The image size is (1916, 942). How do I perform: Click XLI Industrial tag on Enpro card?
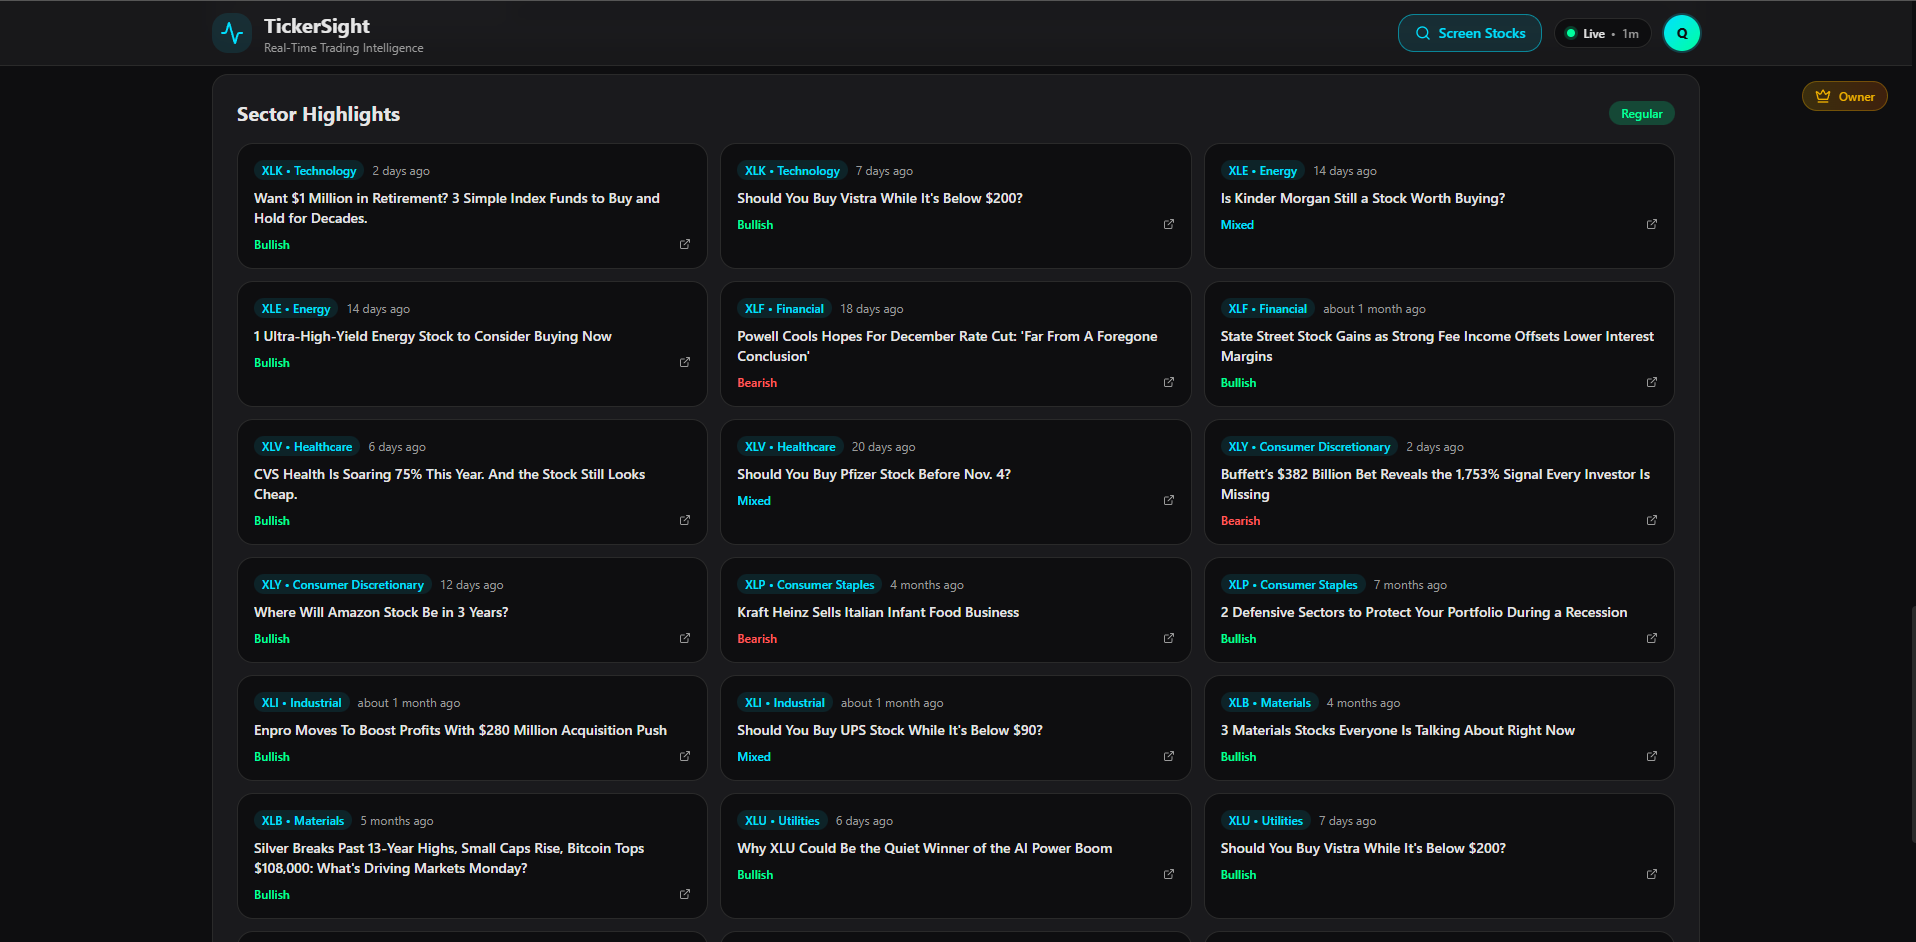point(301,703)
